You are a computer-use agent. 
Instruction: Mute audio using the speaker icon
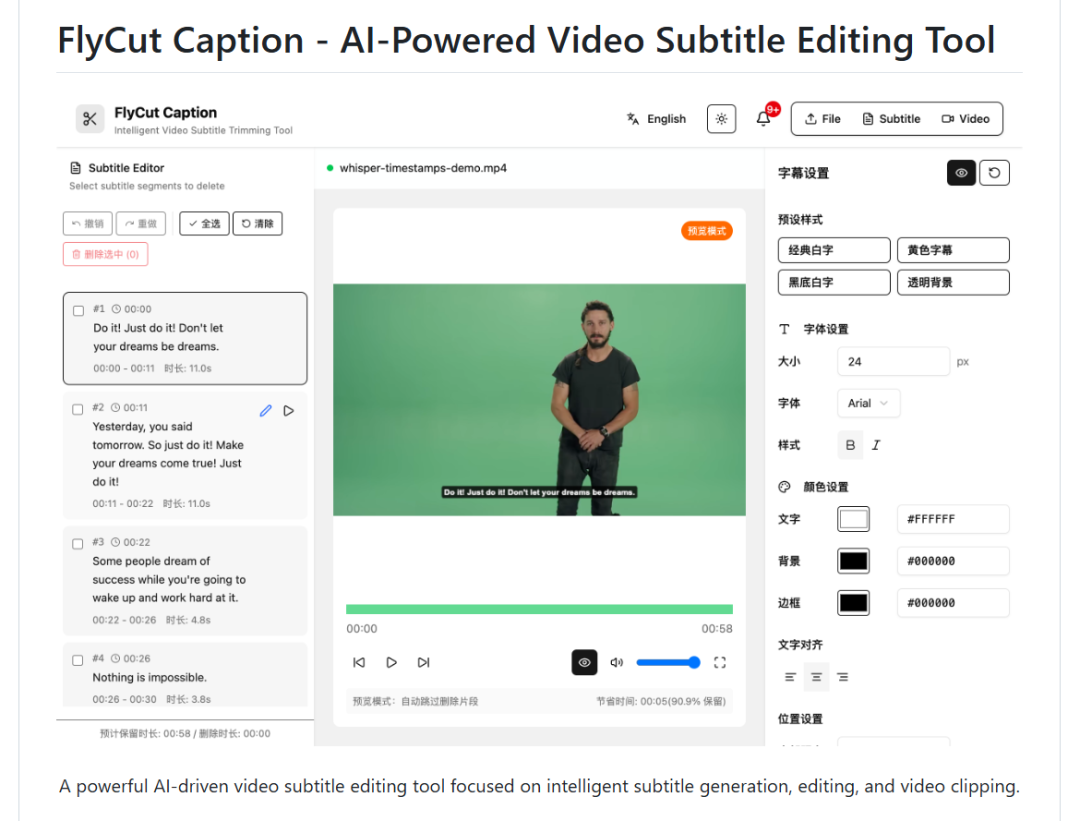click(616, 662)
